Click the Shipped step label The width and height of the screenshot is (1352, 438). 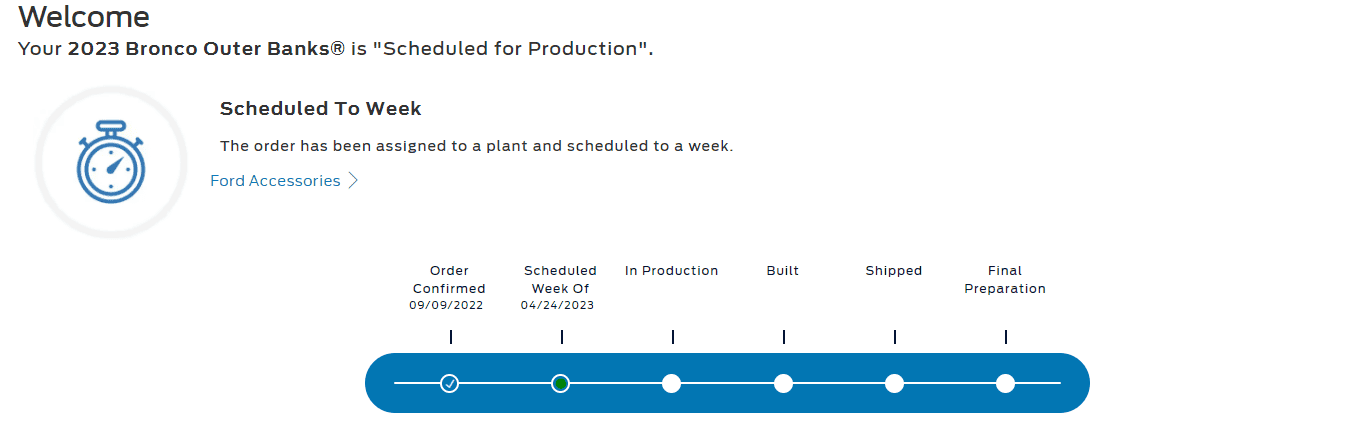(x=894, y=271)
